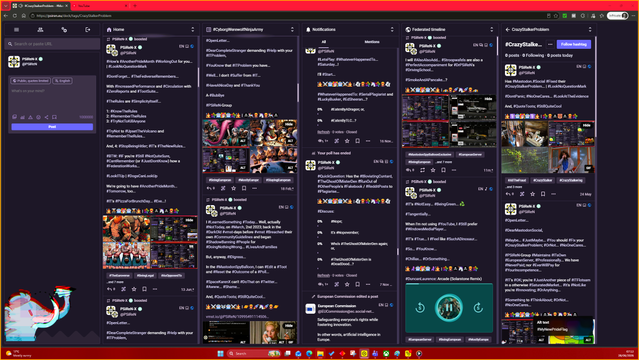Click the Follow hashtag button
639x360 pixels.
coord(573,44)
